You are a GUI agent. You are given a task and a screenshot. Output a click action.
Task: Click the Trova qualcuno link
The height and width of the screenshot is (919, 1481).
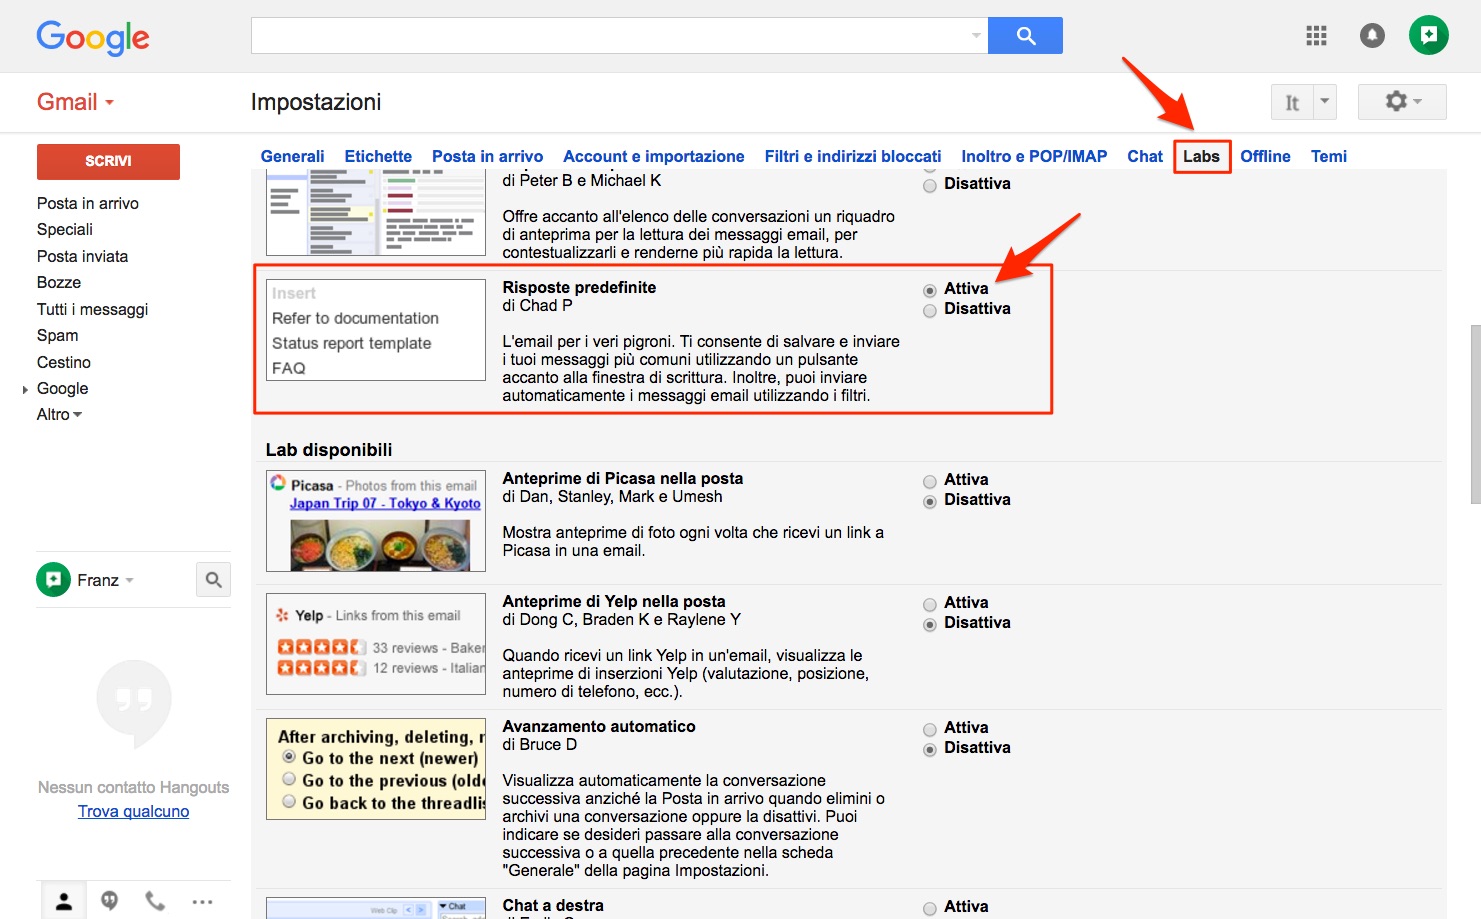click(x=133, y=811)
